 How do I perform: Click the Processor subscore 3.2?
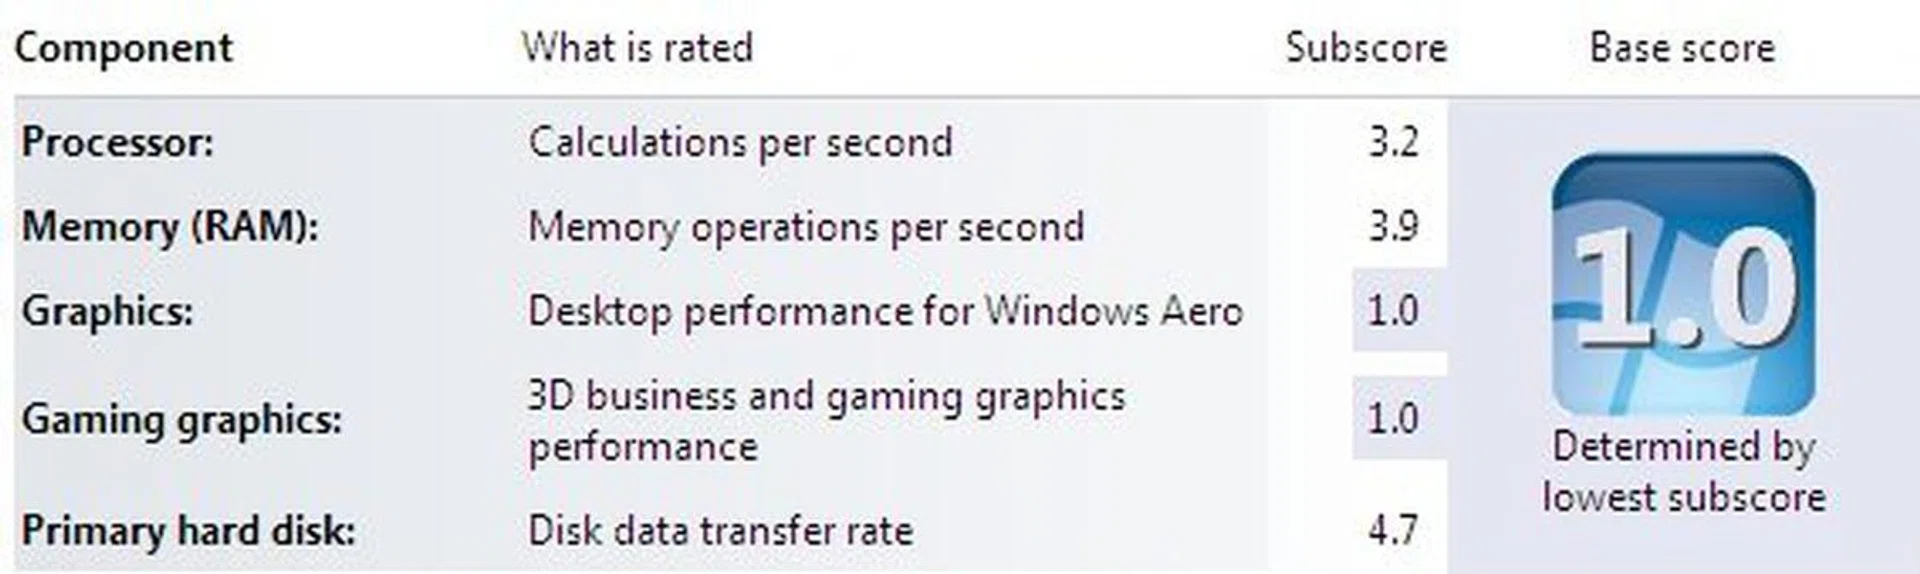point(1393,142)
